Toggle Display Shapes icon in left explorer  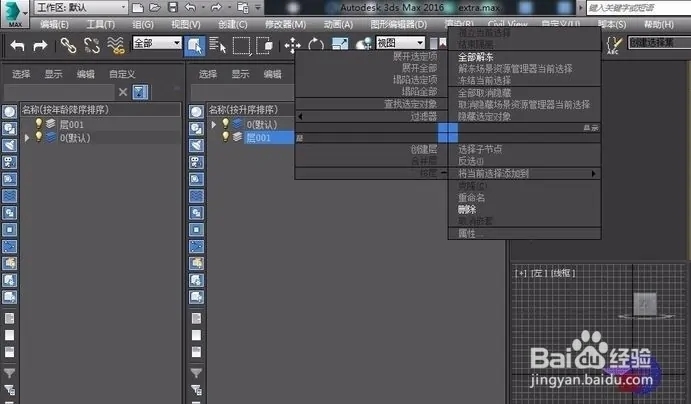tap(10, 129)
